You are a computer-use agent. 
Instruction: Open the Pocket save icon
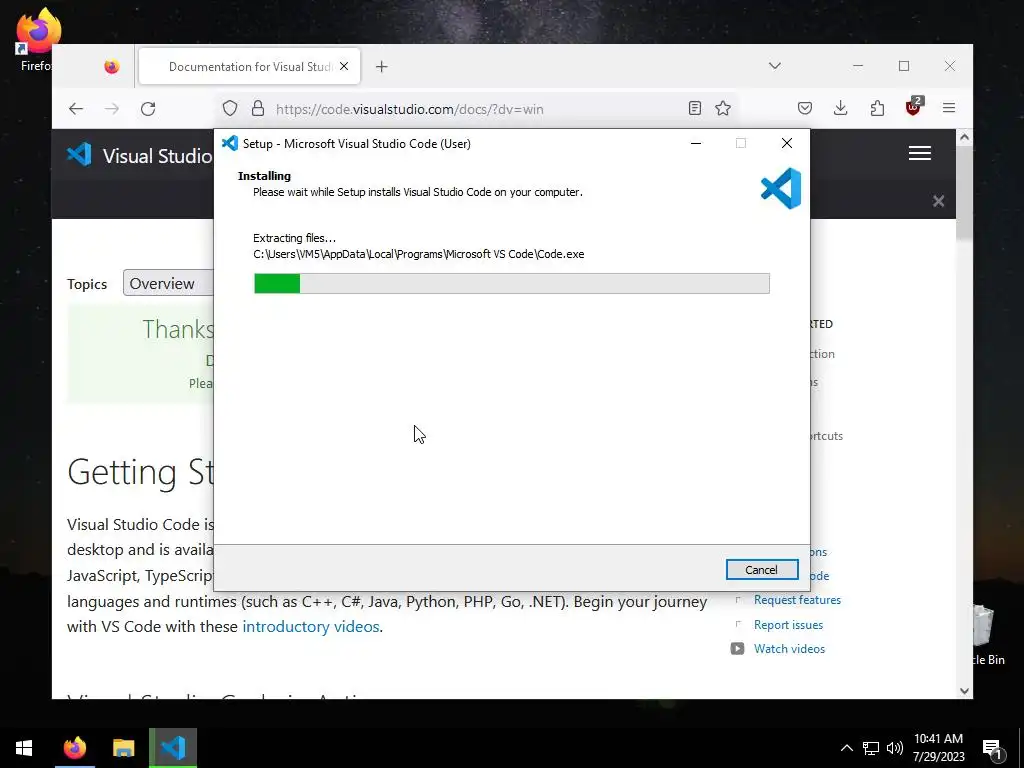[x=805, y=108]
